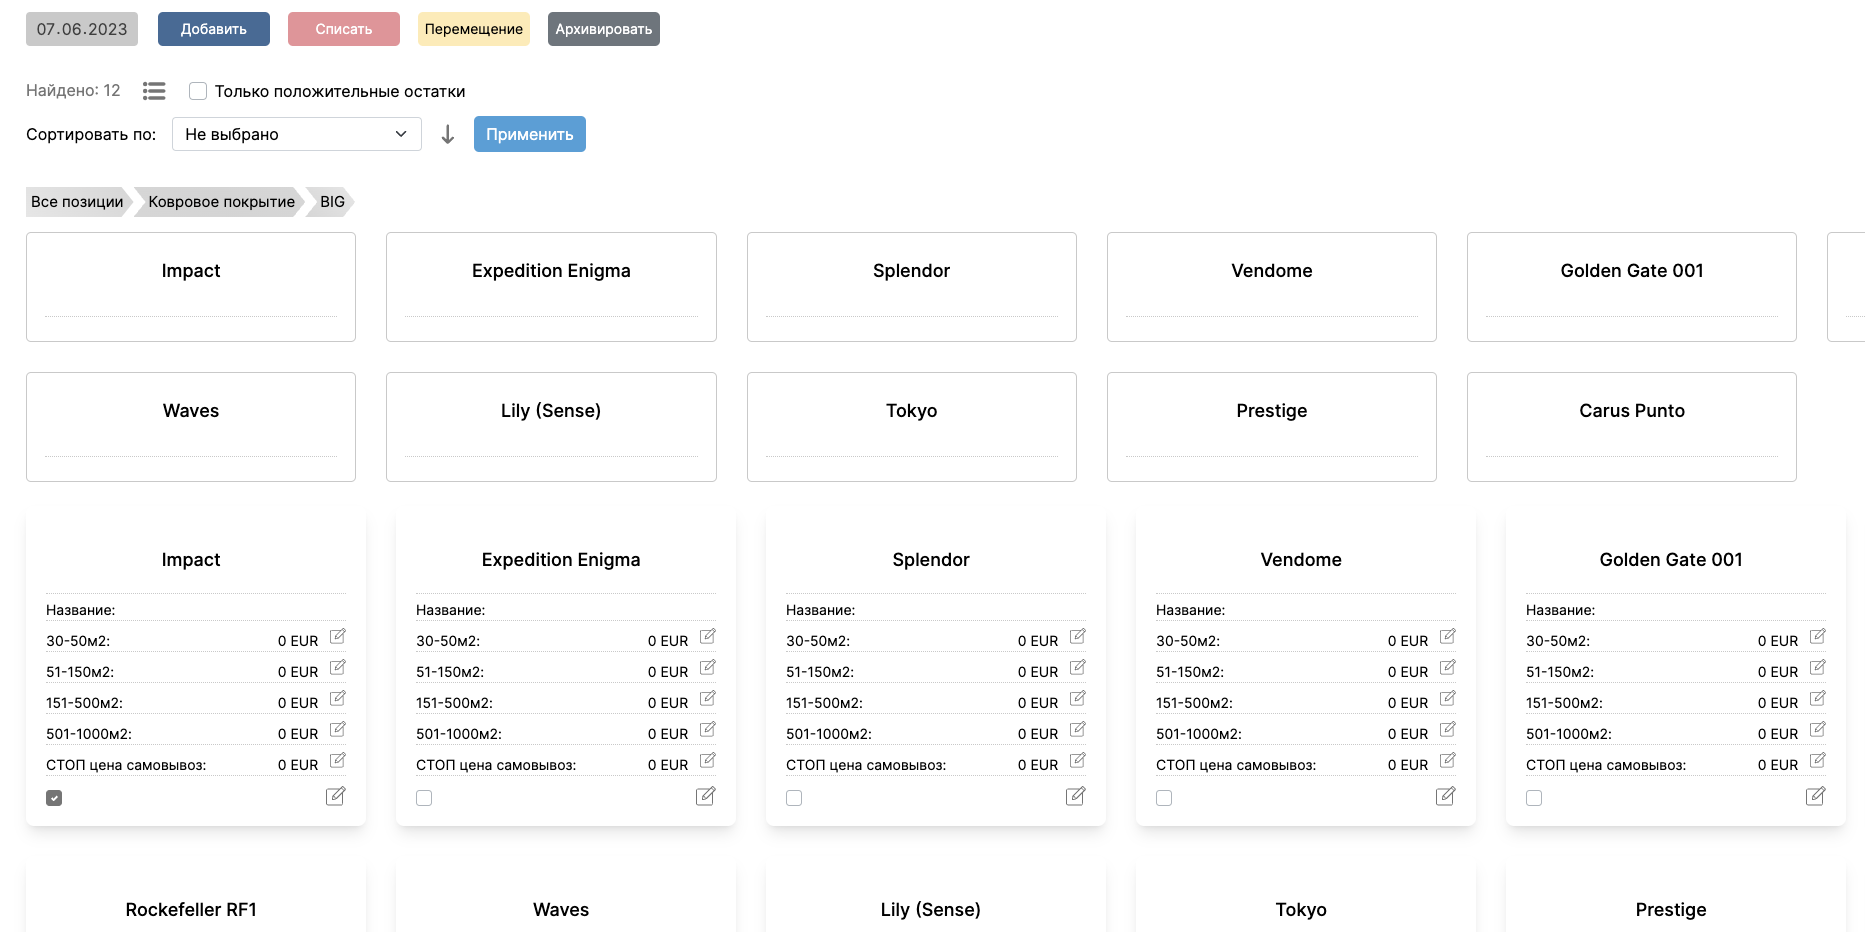This screenshot has height=932, width=1865.
Task: Uncheck the Impact card selection checkbox
Action: click(x=54, y=797)
